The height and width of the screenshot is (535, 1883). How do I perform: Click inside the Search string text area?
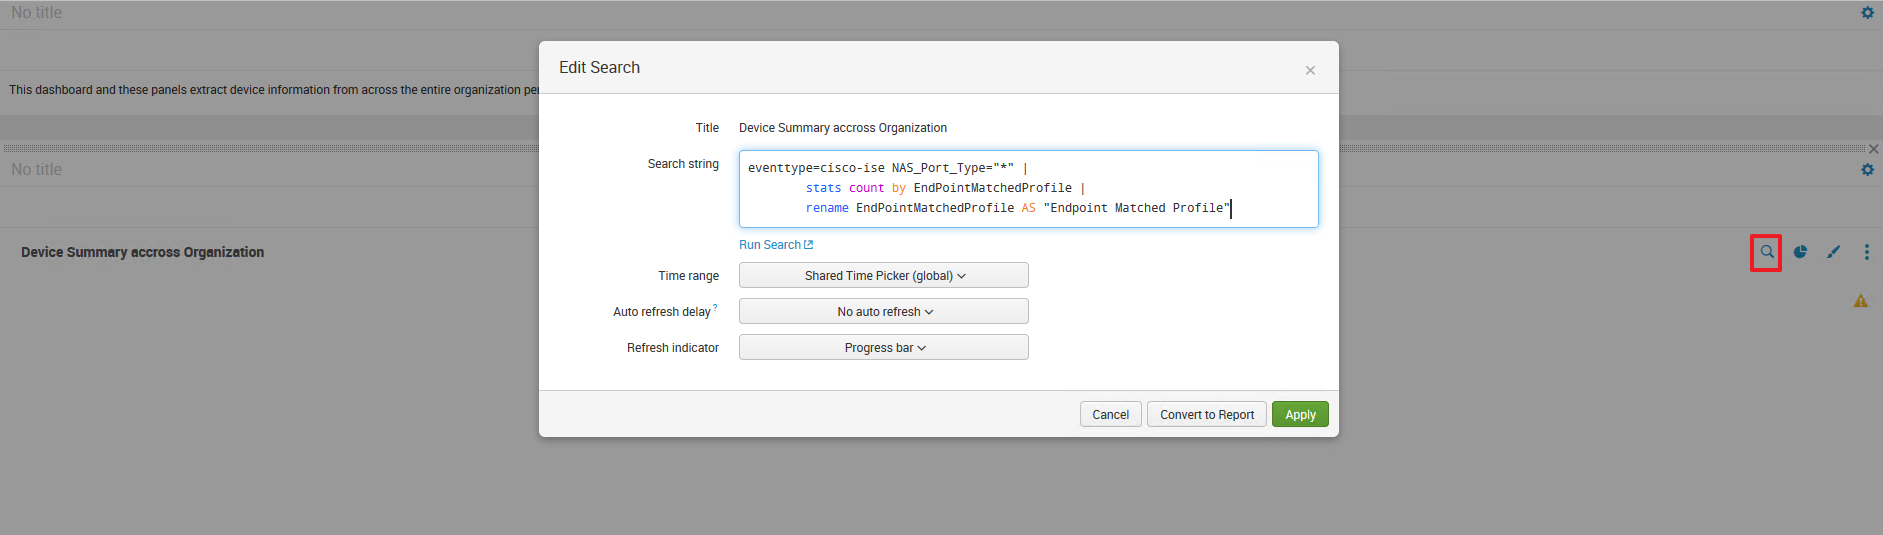(x=1029, y=189)
